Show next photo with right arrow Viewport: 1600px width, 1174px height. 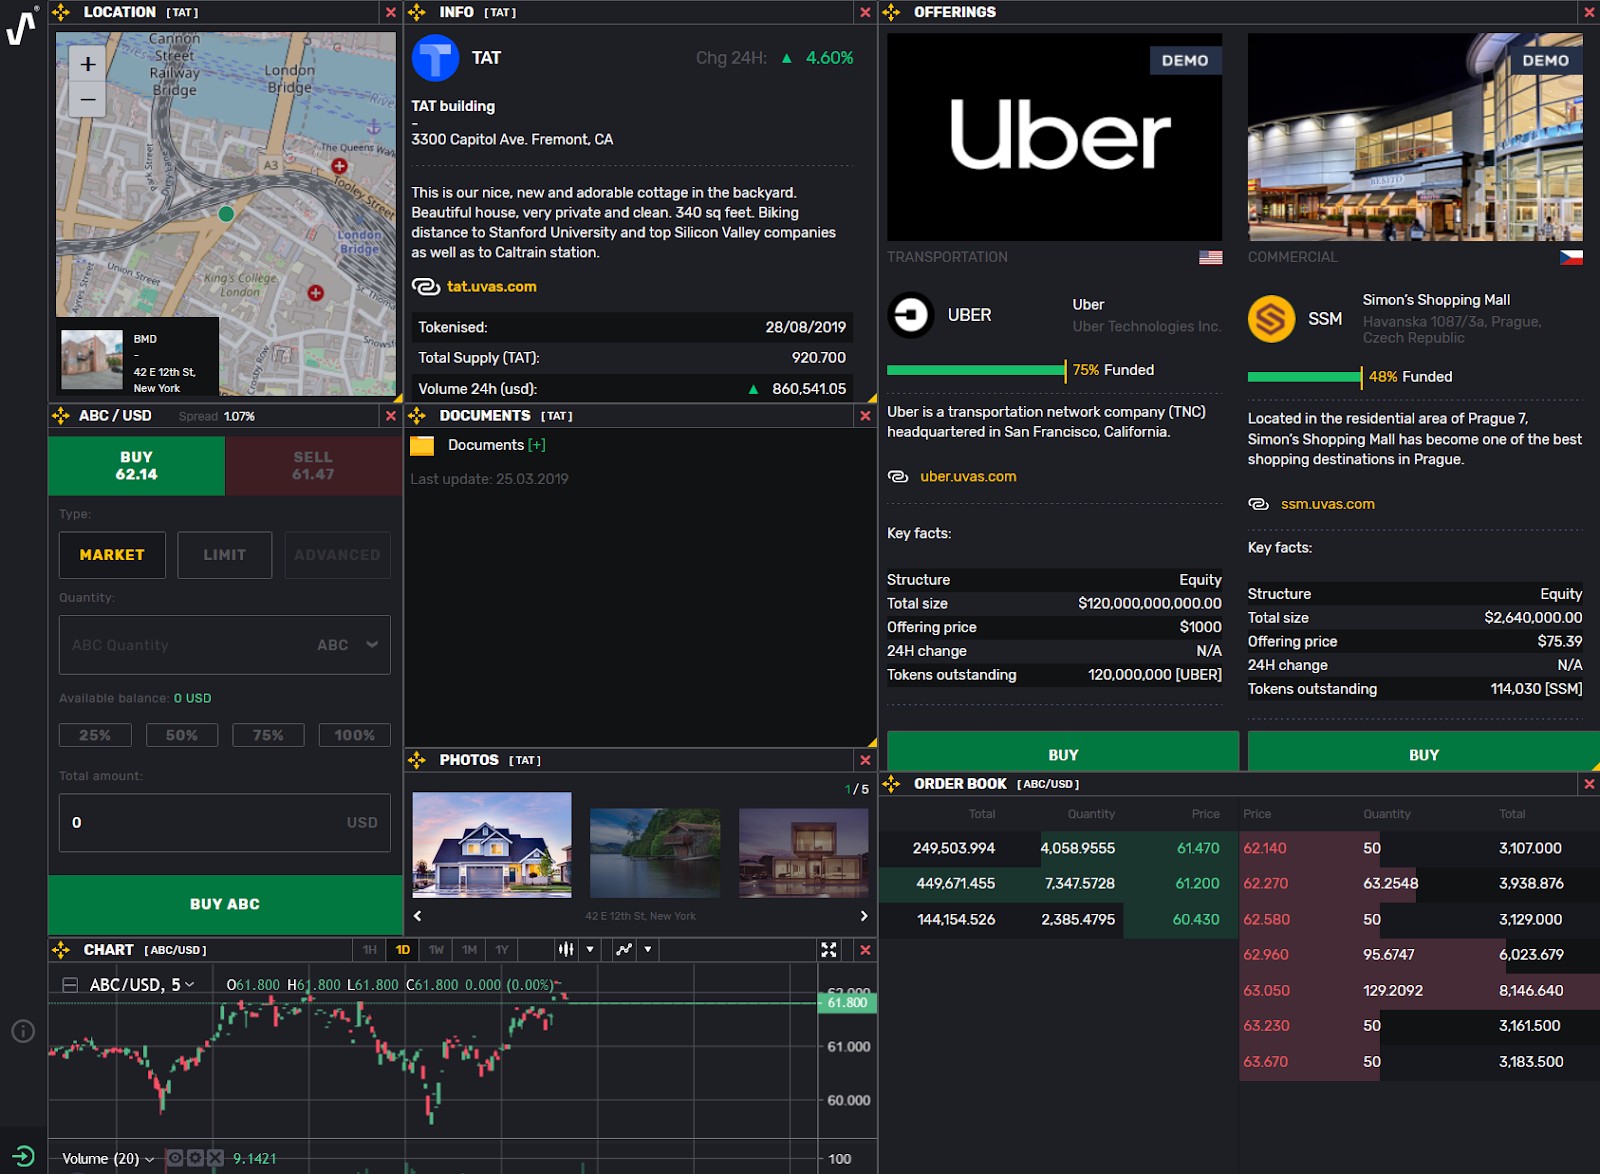coord(864,916)
